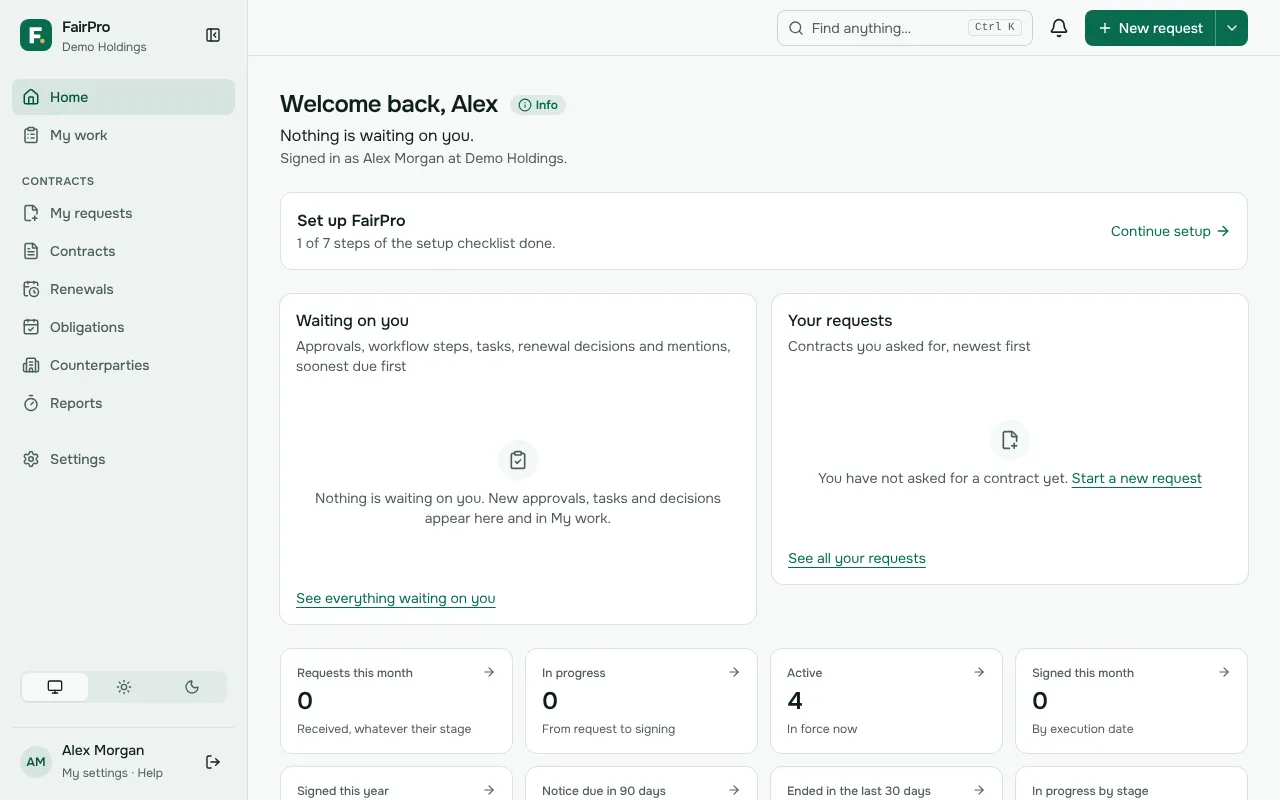Go to Home in sidebar
1280x800 pixels.
tap(124, 97)
